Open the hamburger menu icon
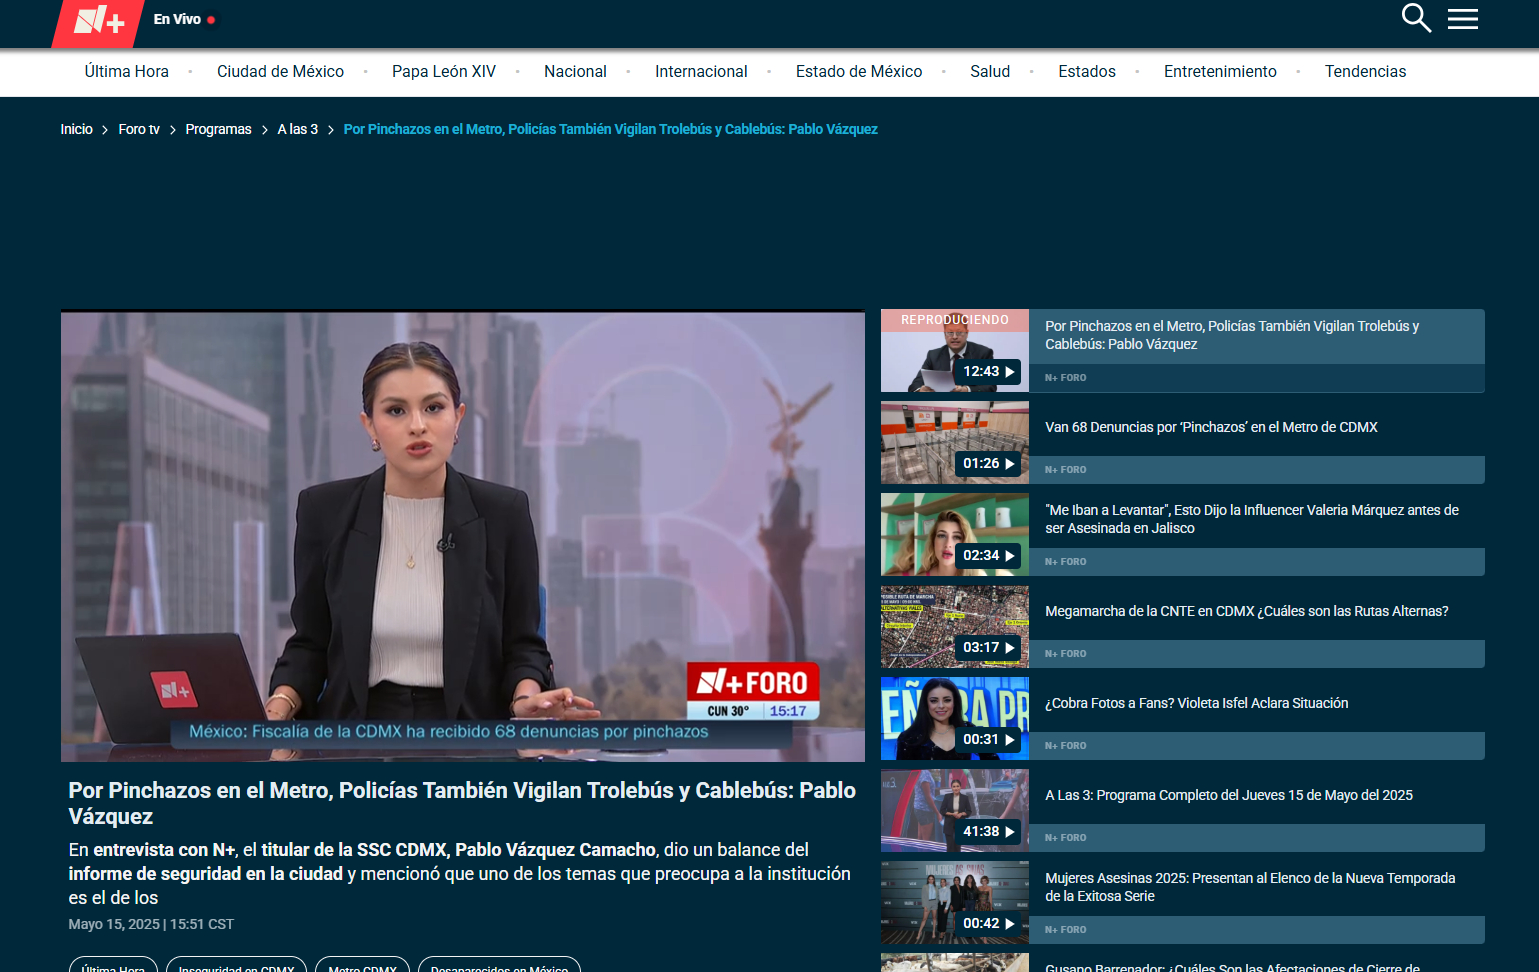Image resolution: width=1539 pixels, height=972 pixels. 1462,19
